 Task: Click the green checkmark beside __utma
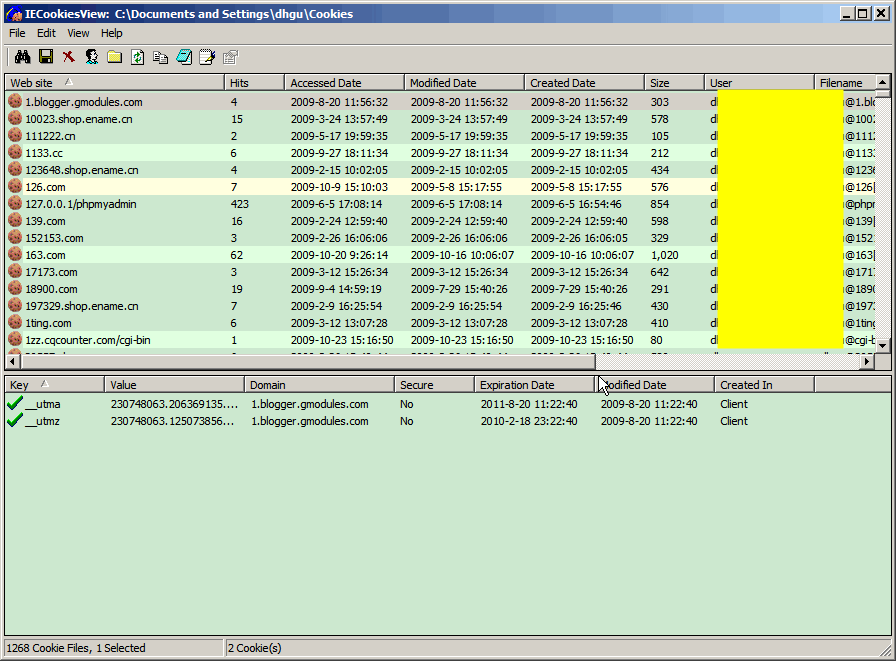[15, 404]
